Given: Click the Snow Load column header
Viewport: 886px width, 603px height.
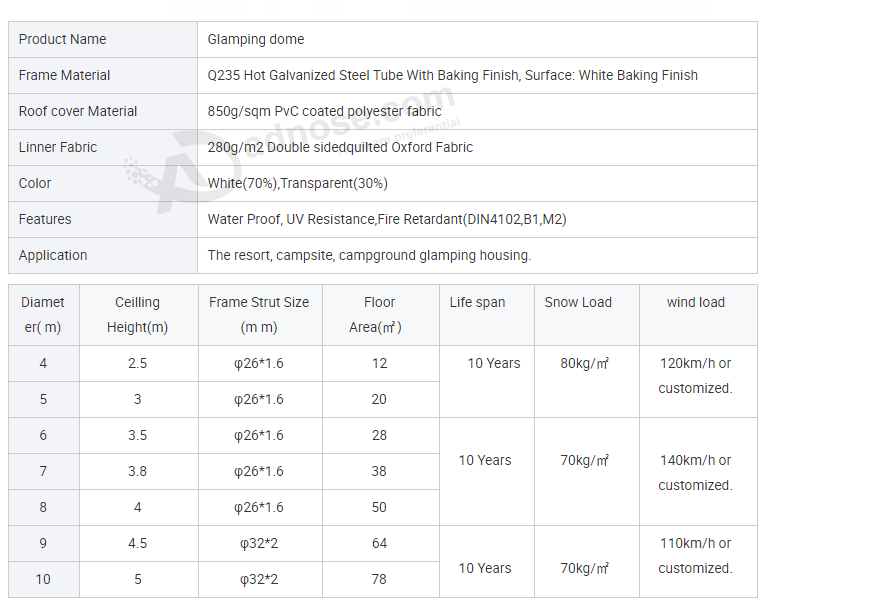Looking at the screenshot, I should pos(578,302).
